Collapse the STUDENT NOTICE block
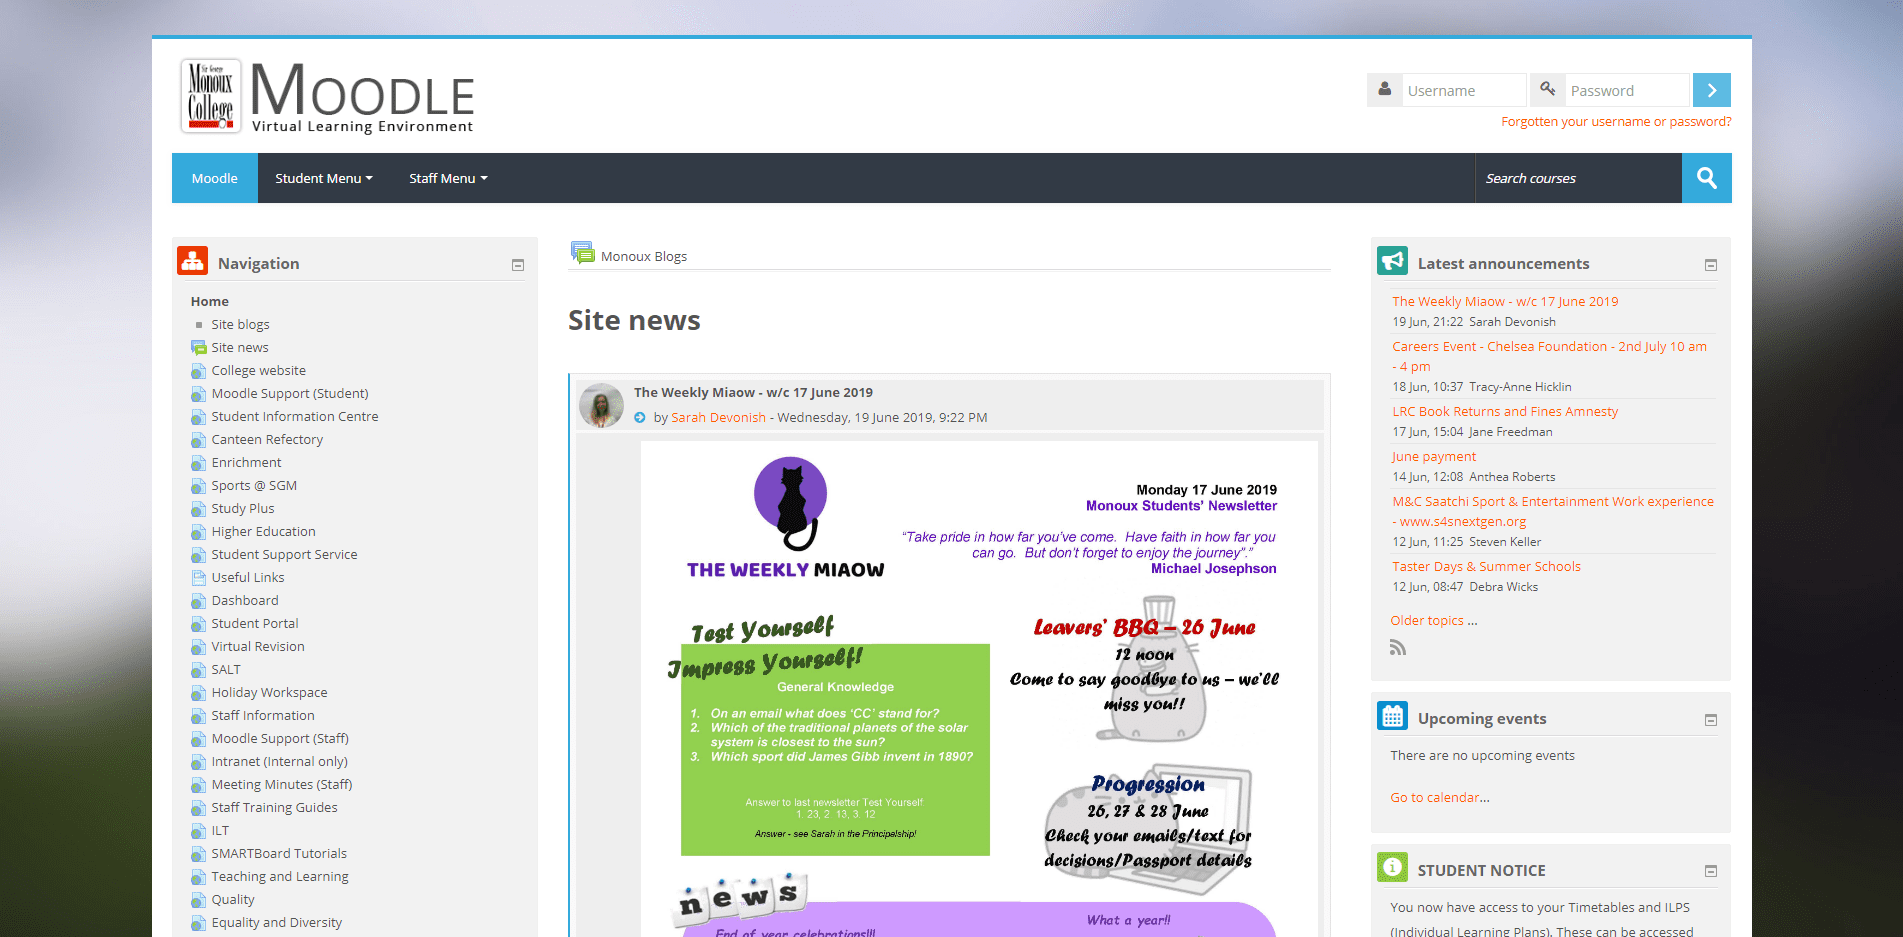1903x937 pixels. click(x=1711, y=871)
